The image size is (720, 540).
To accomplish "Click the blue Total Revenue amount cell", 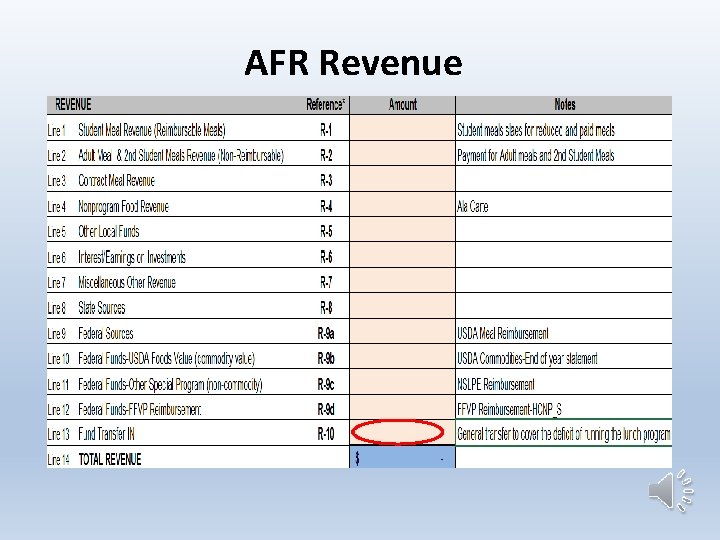I will [402, 458].
